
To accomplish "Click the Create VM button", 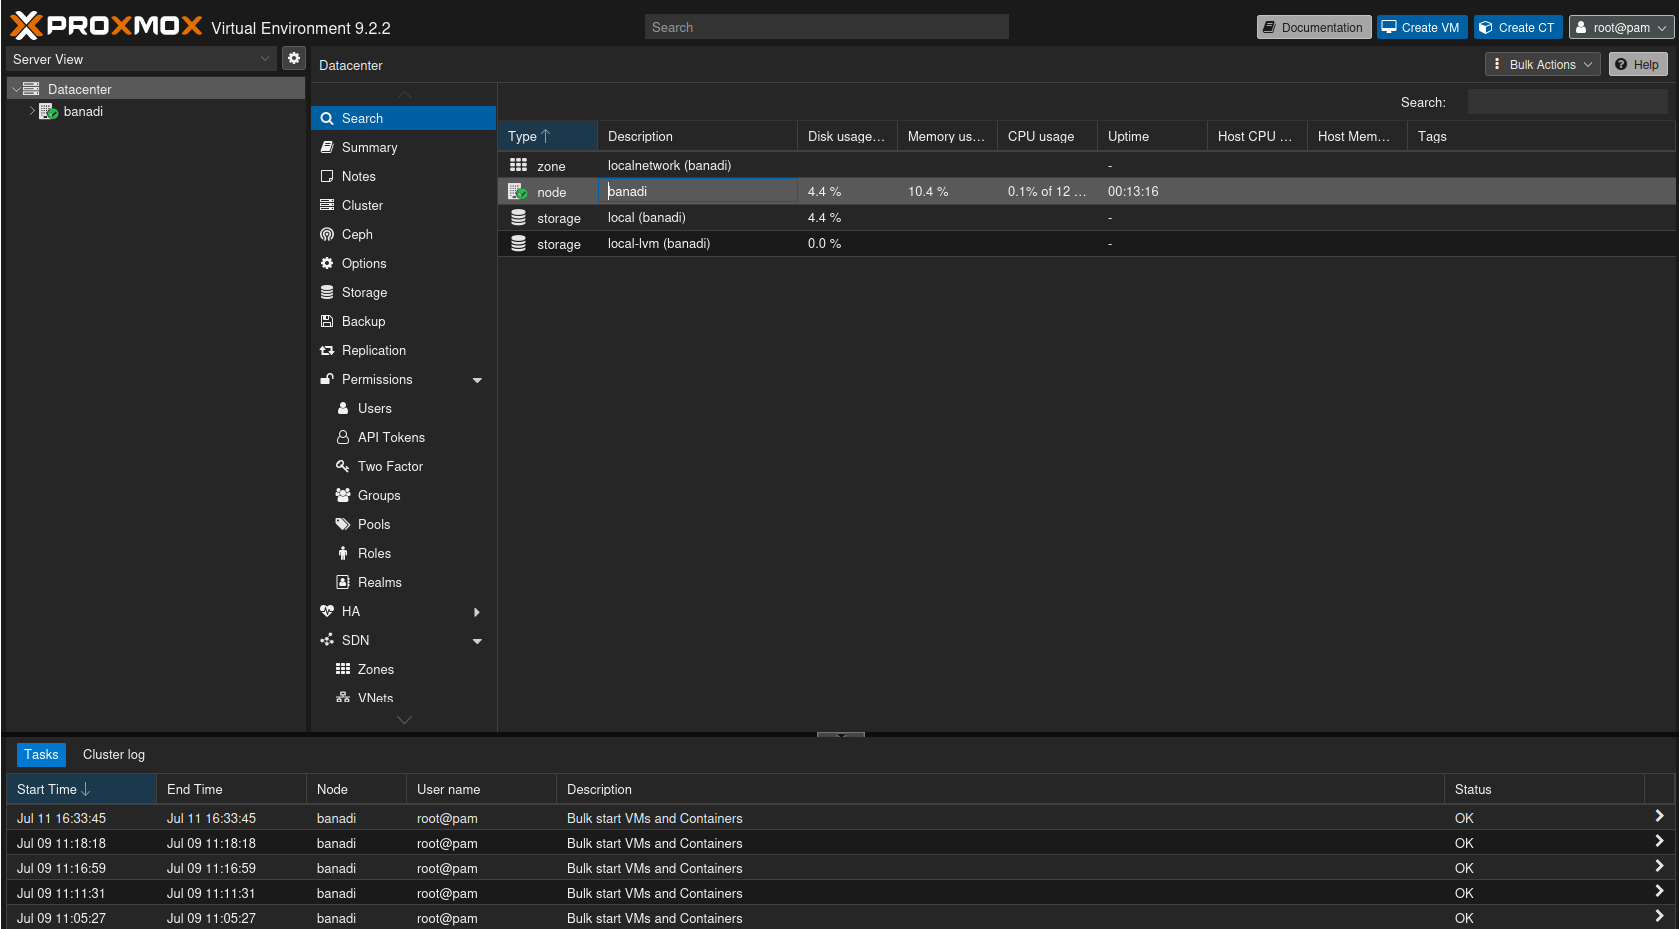I will (1421, 27).
